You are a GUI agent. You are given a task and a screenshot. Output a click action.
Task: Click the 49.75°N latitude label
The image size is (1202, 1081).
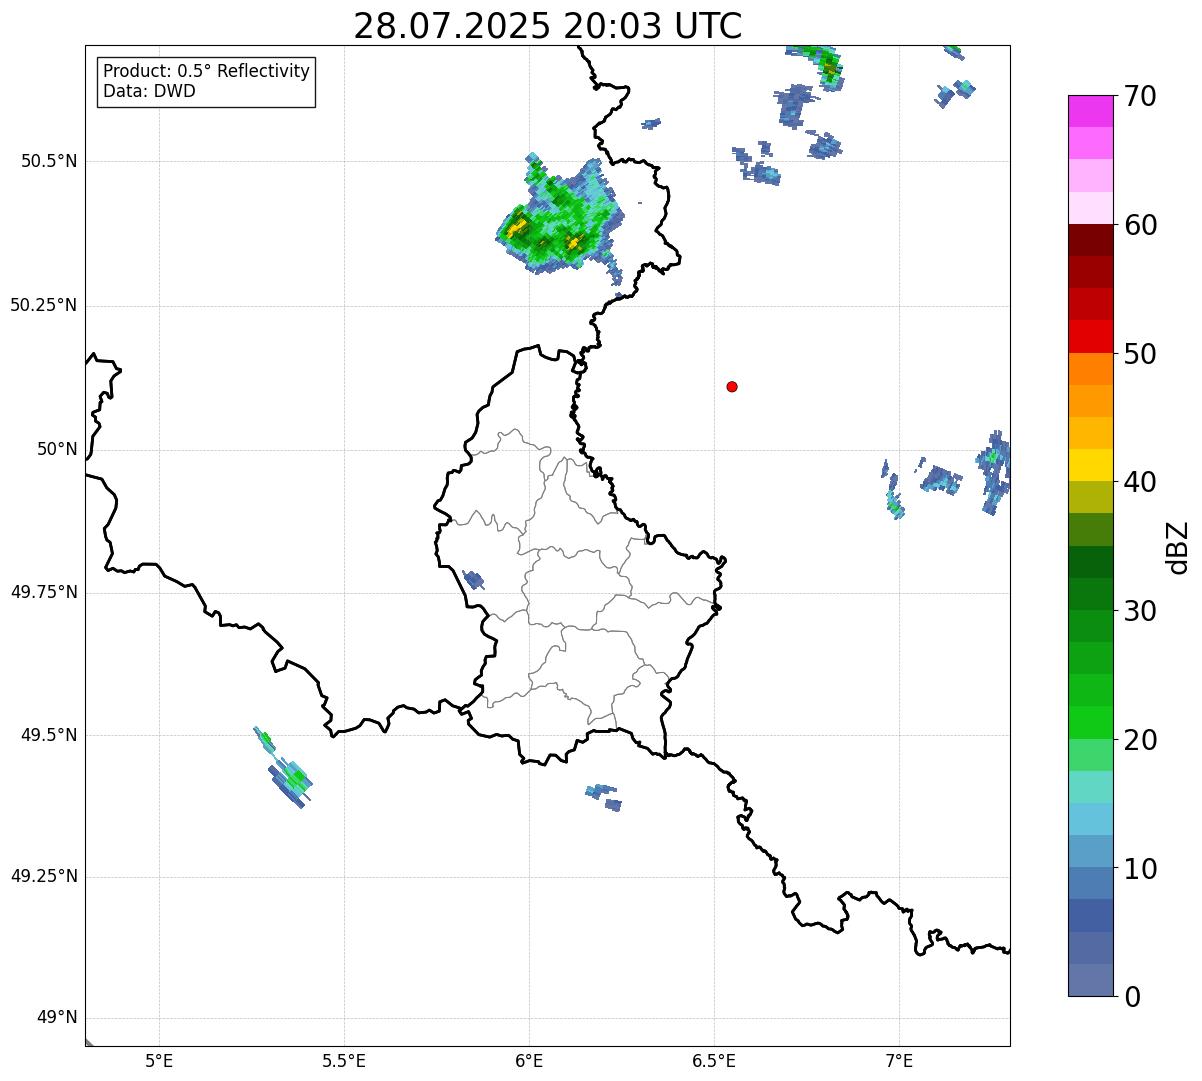(x=44, y=592)
